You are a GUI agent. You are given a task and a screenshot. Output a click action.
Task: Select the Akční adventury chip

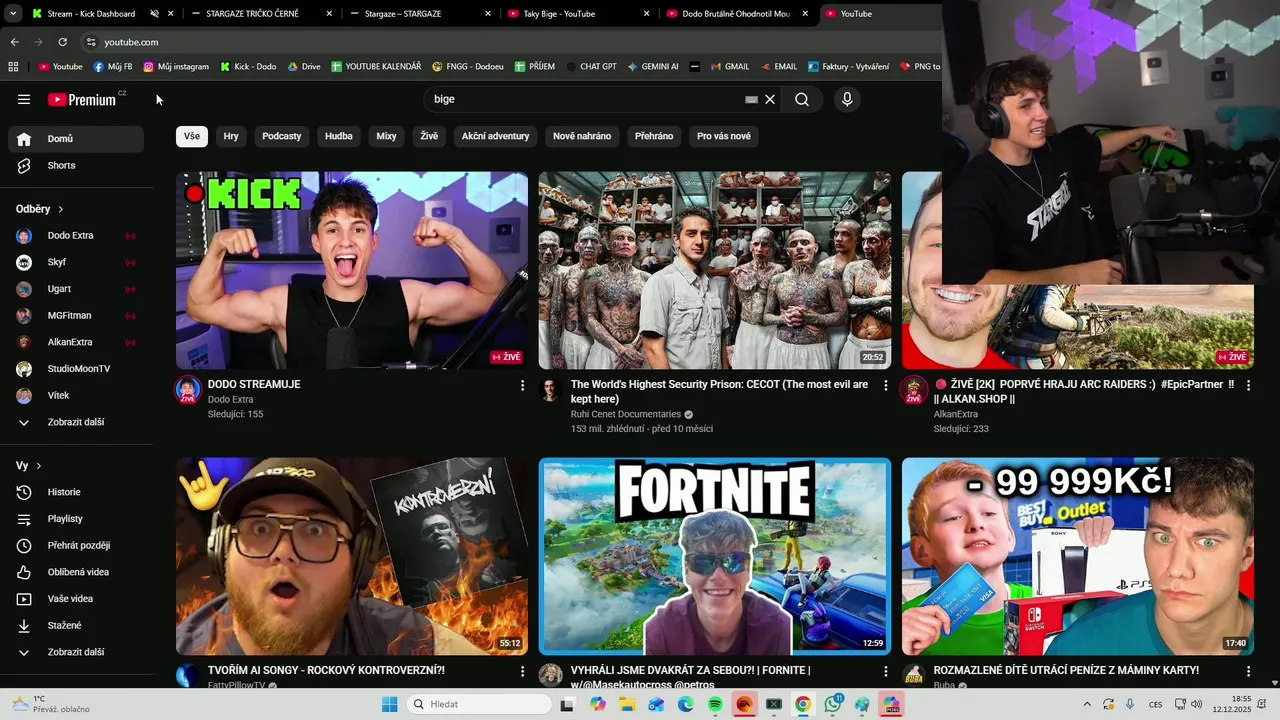(495, 136)
